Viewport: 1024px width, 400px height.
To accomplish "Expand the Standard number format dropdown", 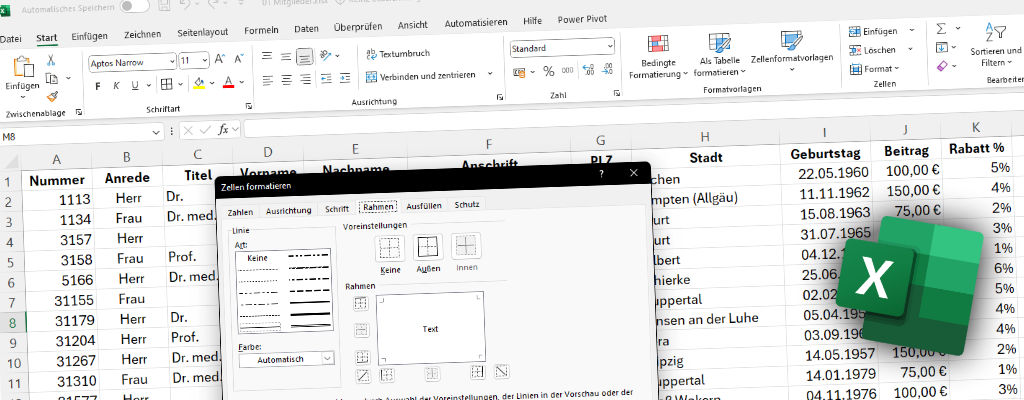I will coord(617,48).
